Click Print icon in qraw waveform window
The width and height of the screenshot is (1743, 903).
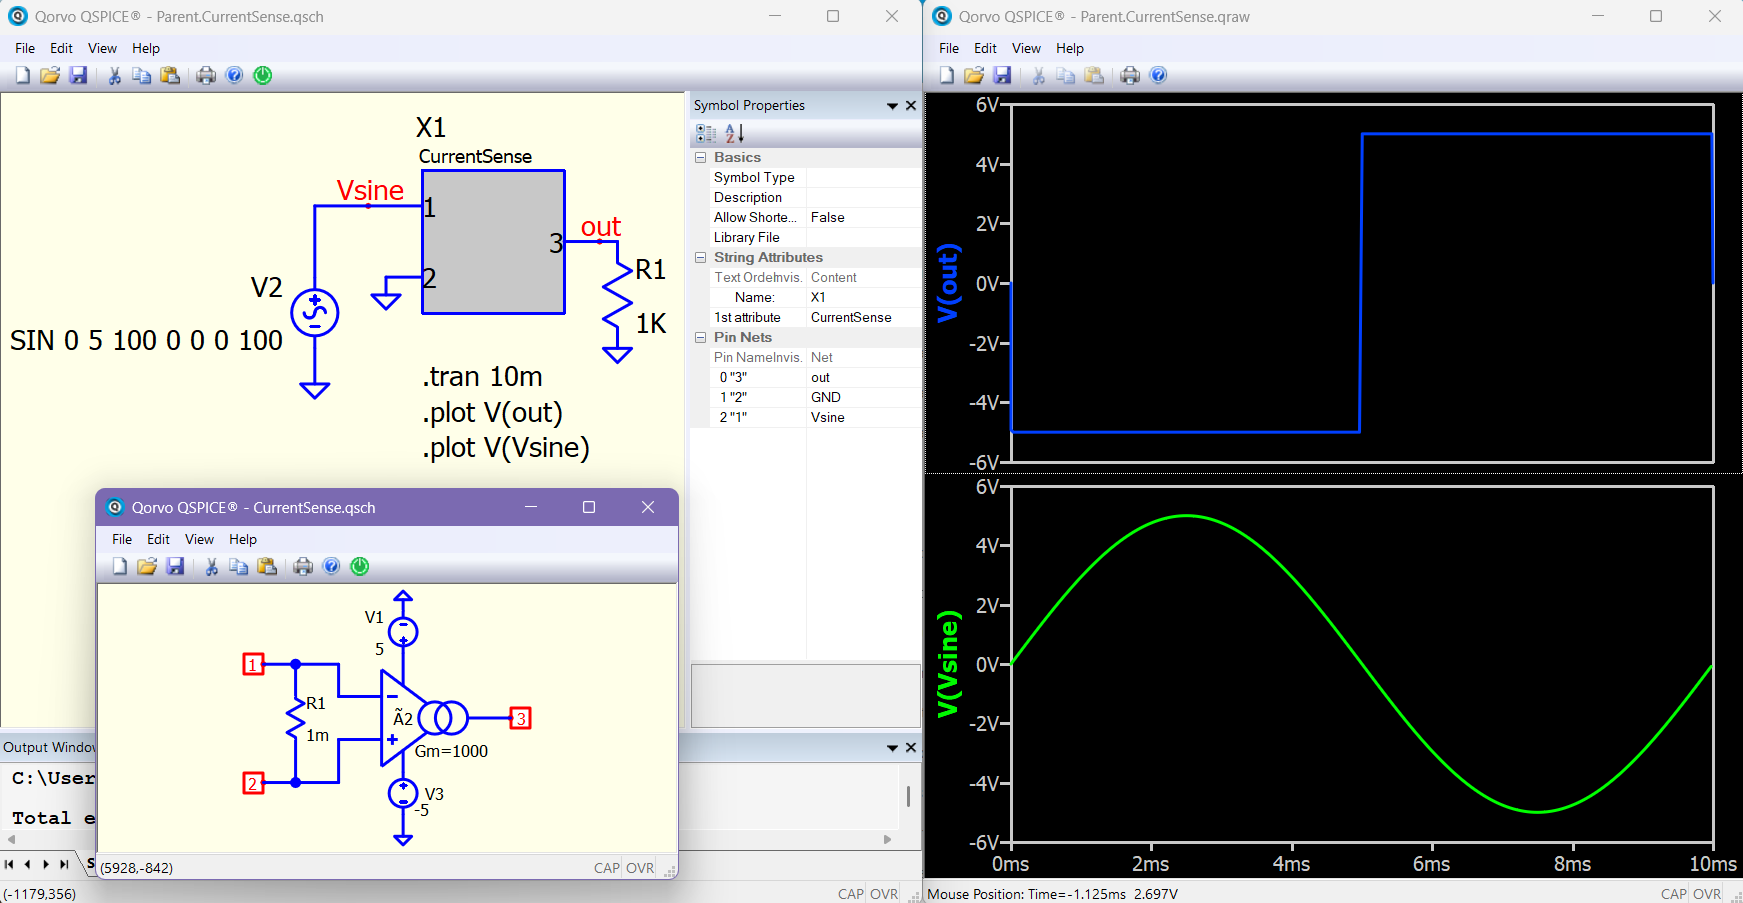tap(1130, 75)
